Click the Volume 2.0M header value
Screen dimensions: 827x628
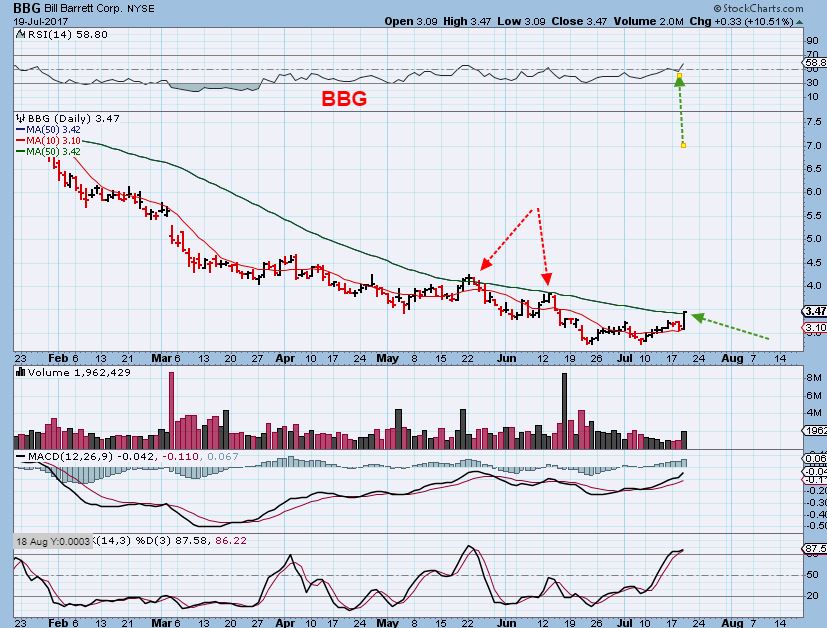tap(648, 22)
